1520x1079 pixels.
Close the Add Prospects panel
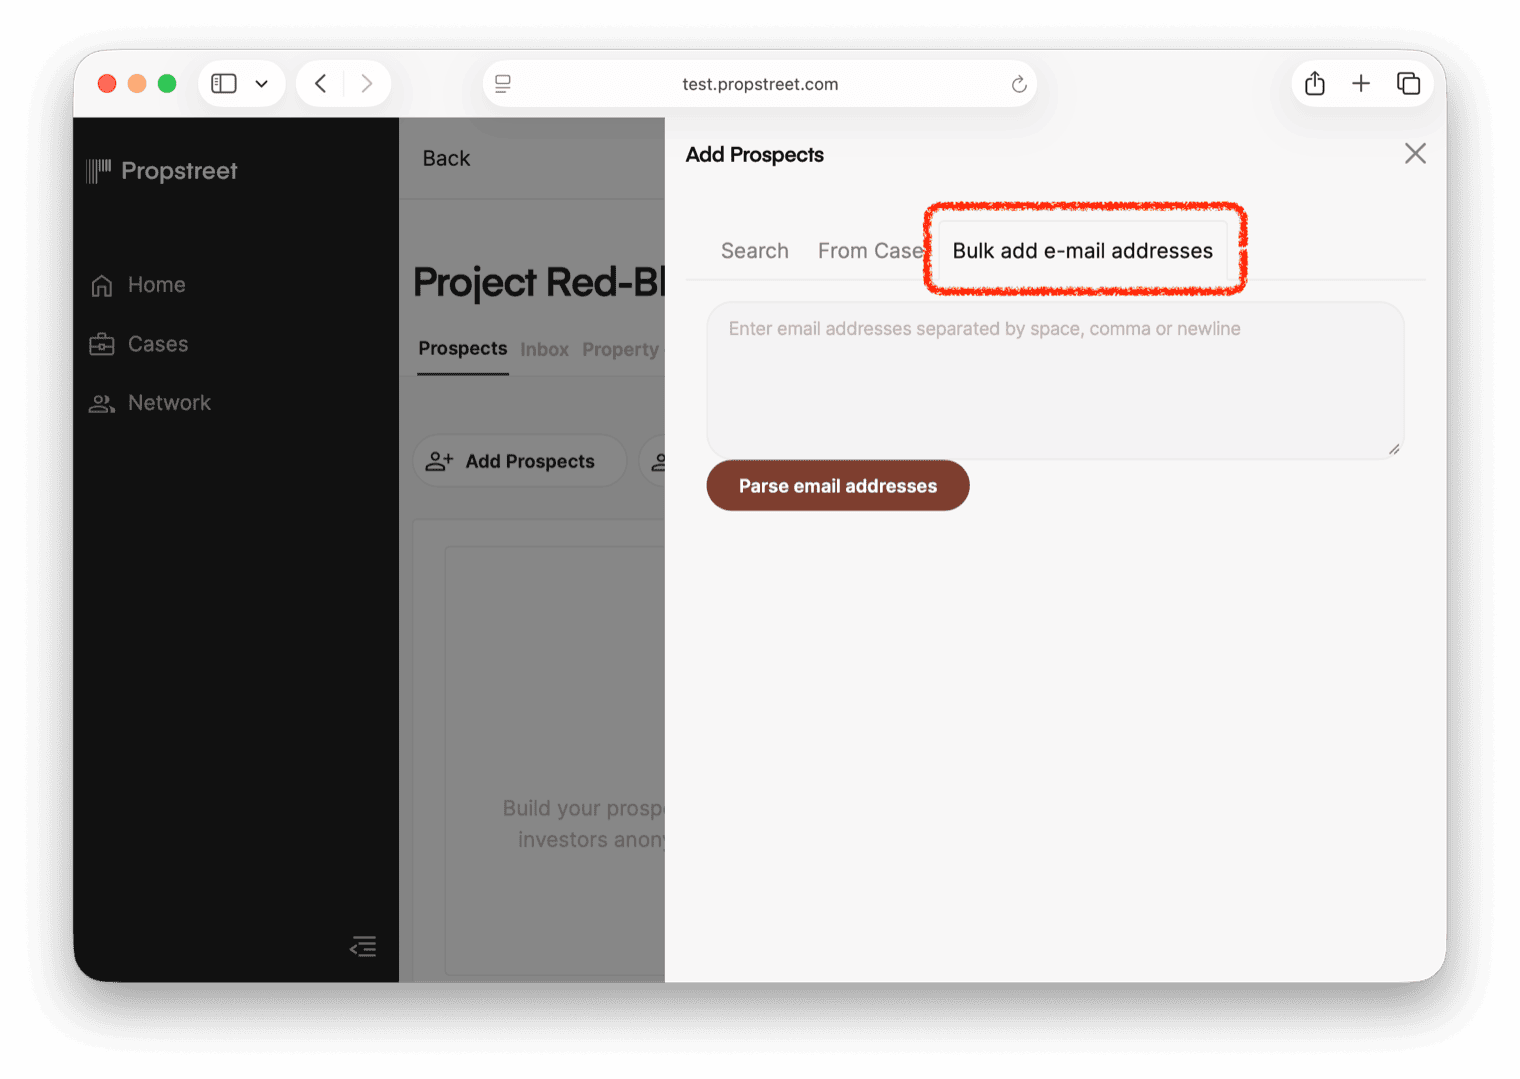pos(1414,154)
